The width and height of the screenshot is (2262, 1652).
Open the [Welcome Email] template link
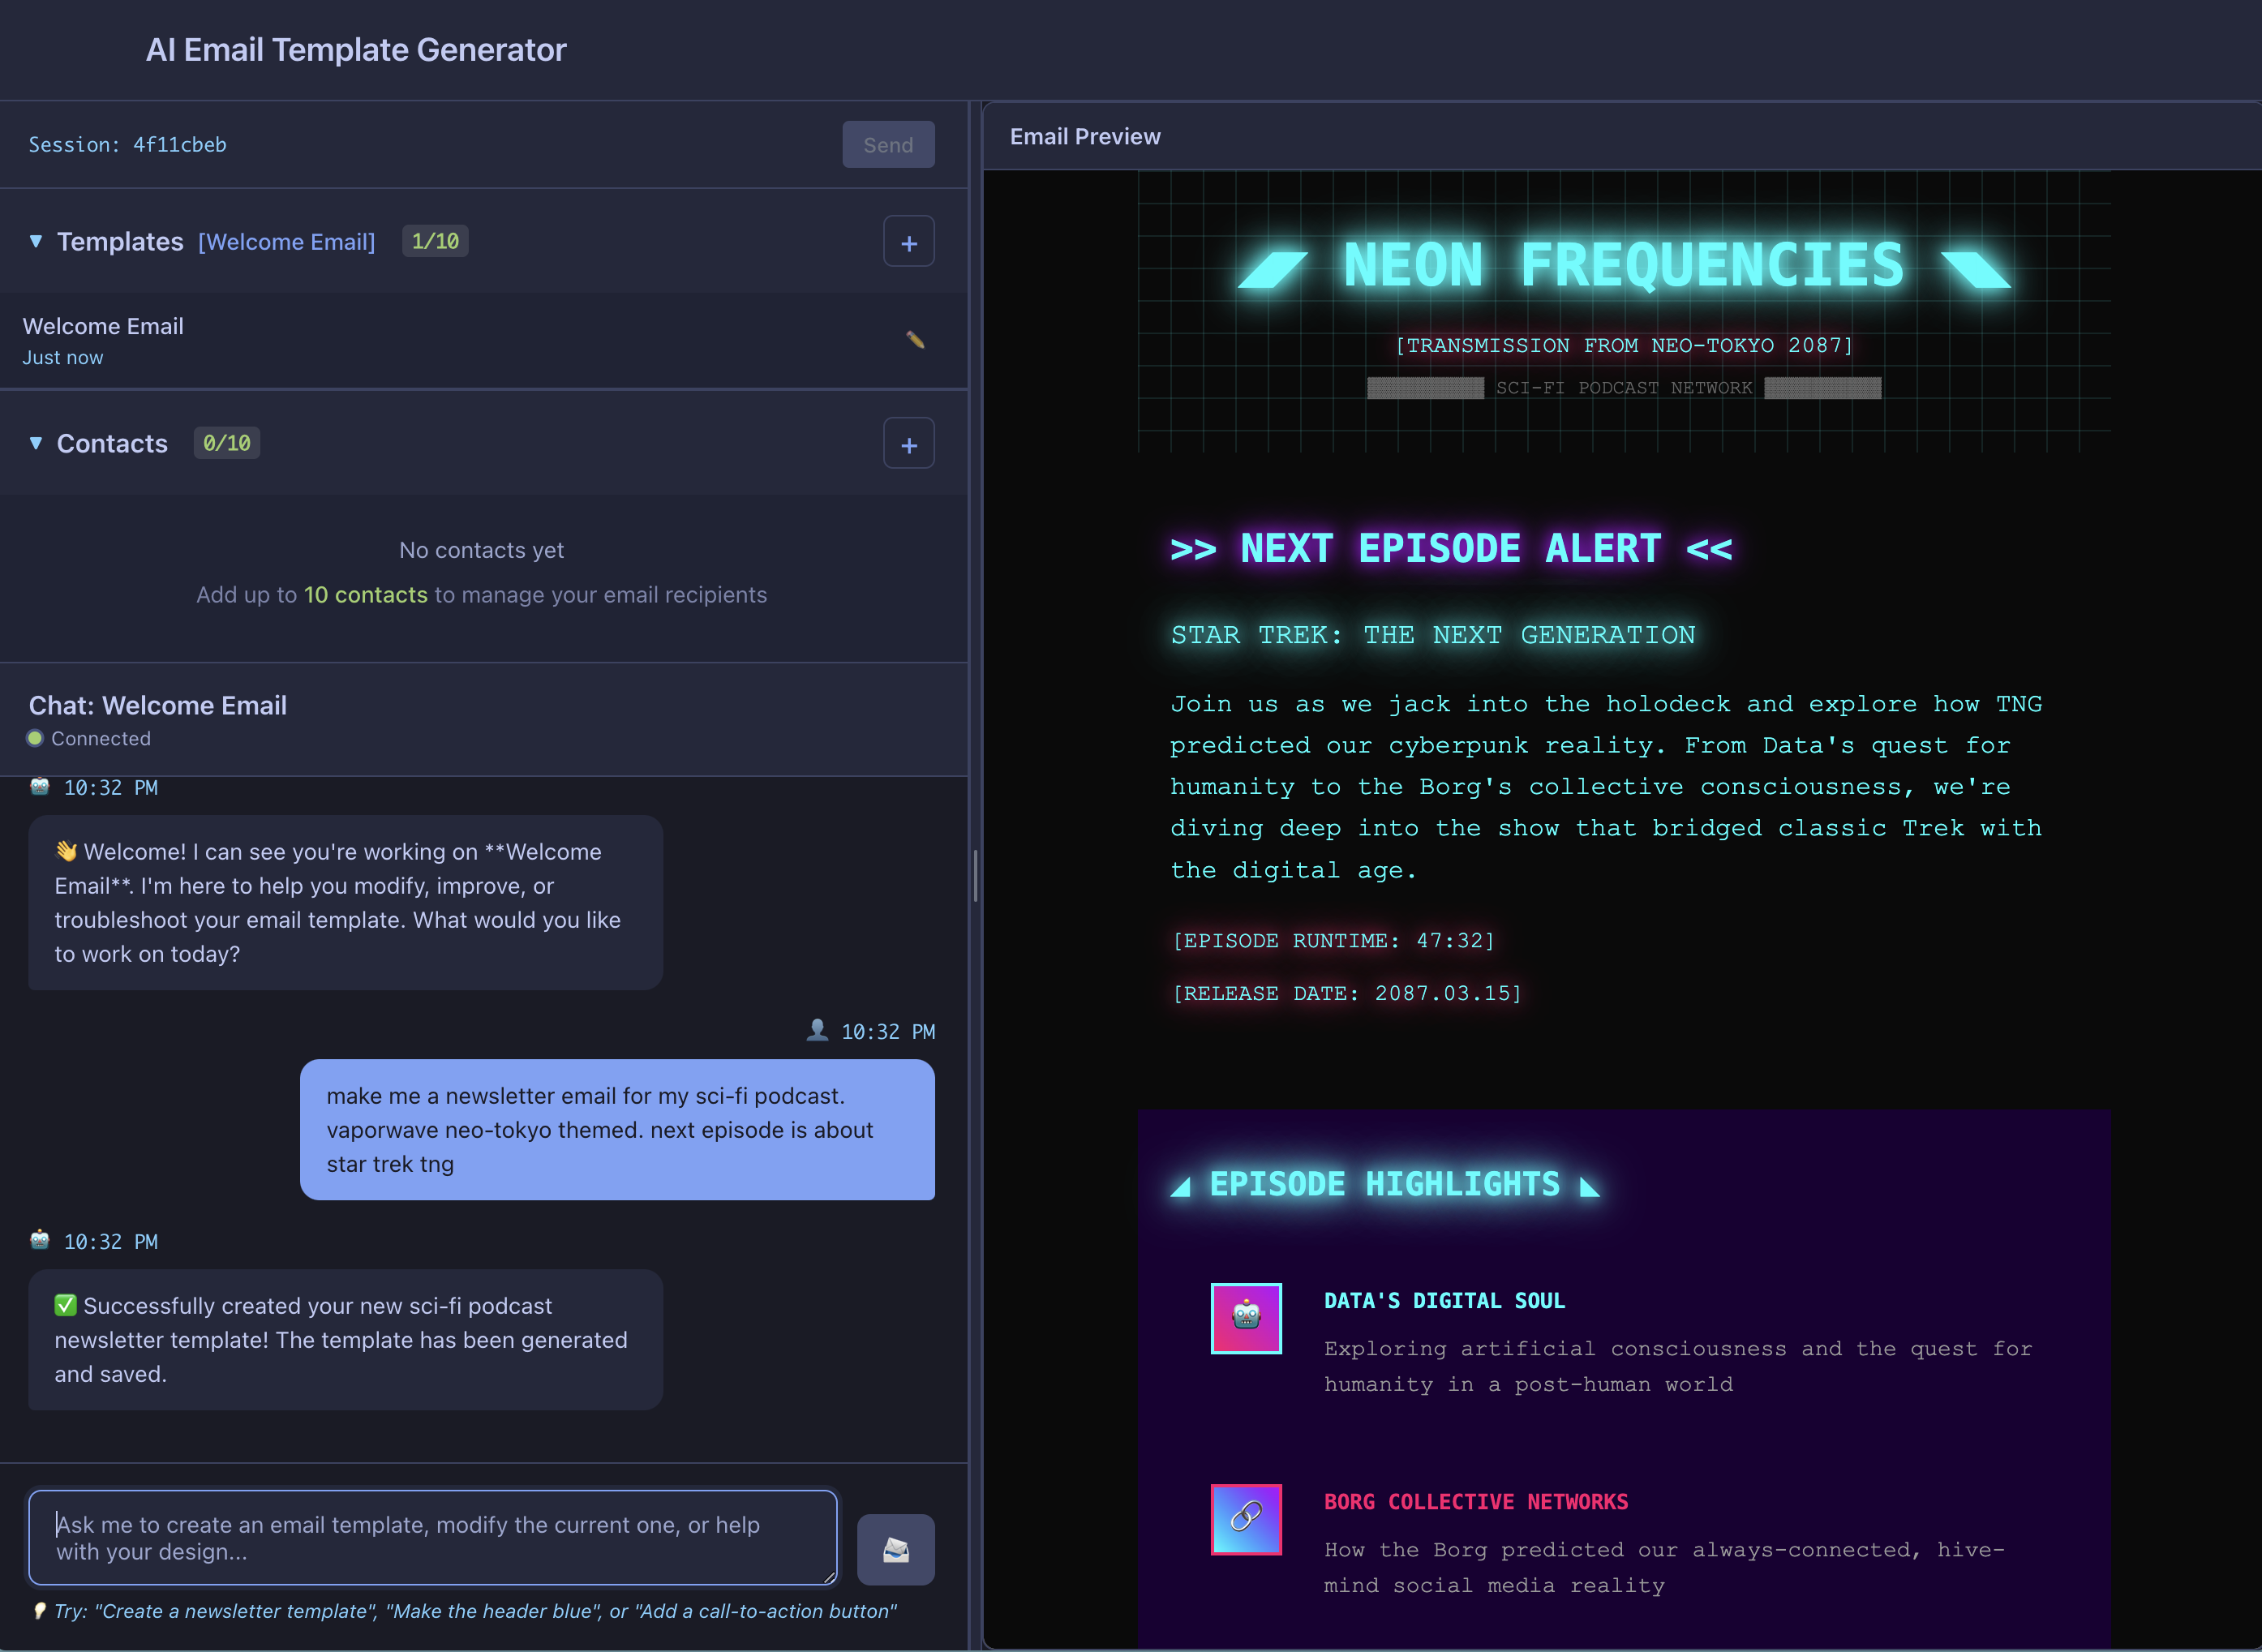click(287, 241)
